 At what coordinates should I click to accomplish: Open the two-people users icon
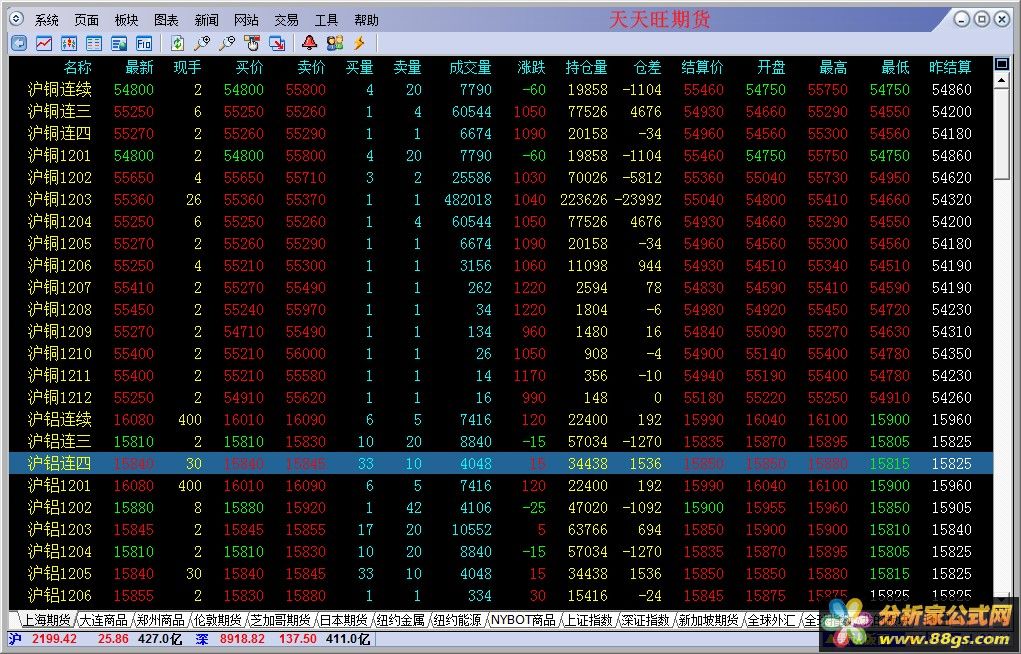coord(335,43)
